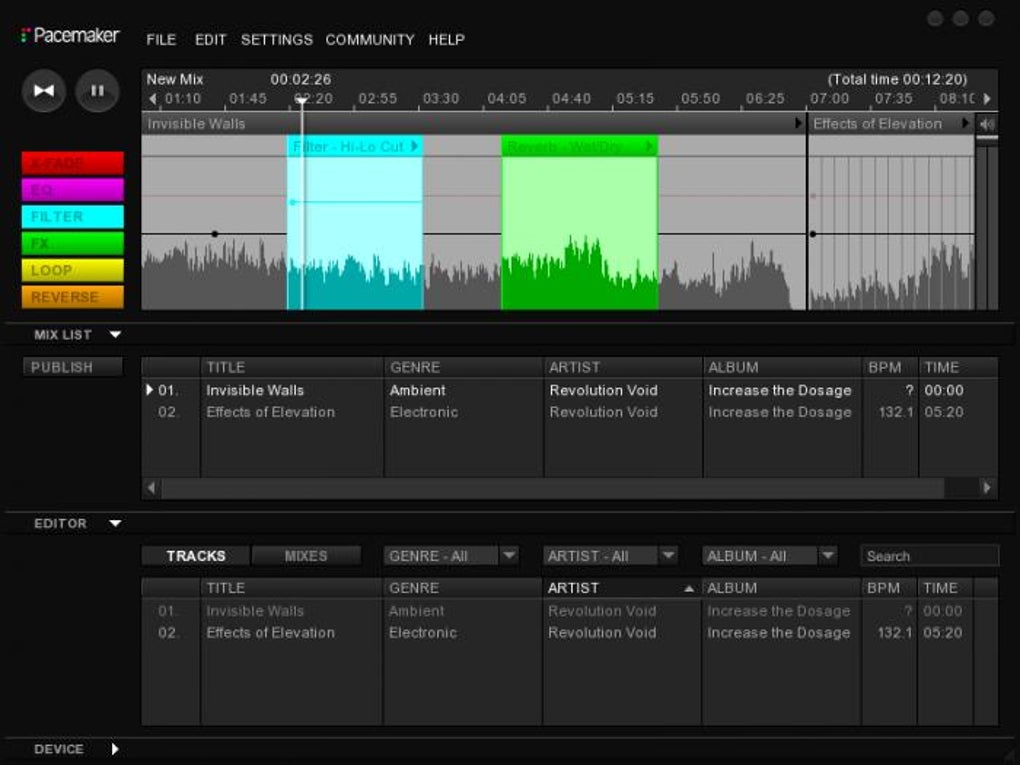Open the SETTINGS menu
Viewport: 1020px width, 765px height.
(x=276, y=40)
